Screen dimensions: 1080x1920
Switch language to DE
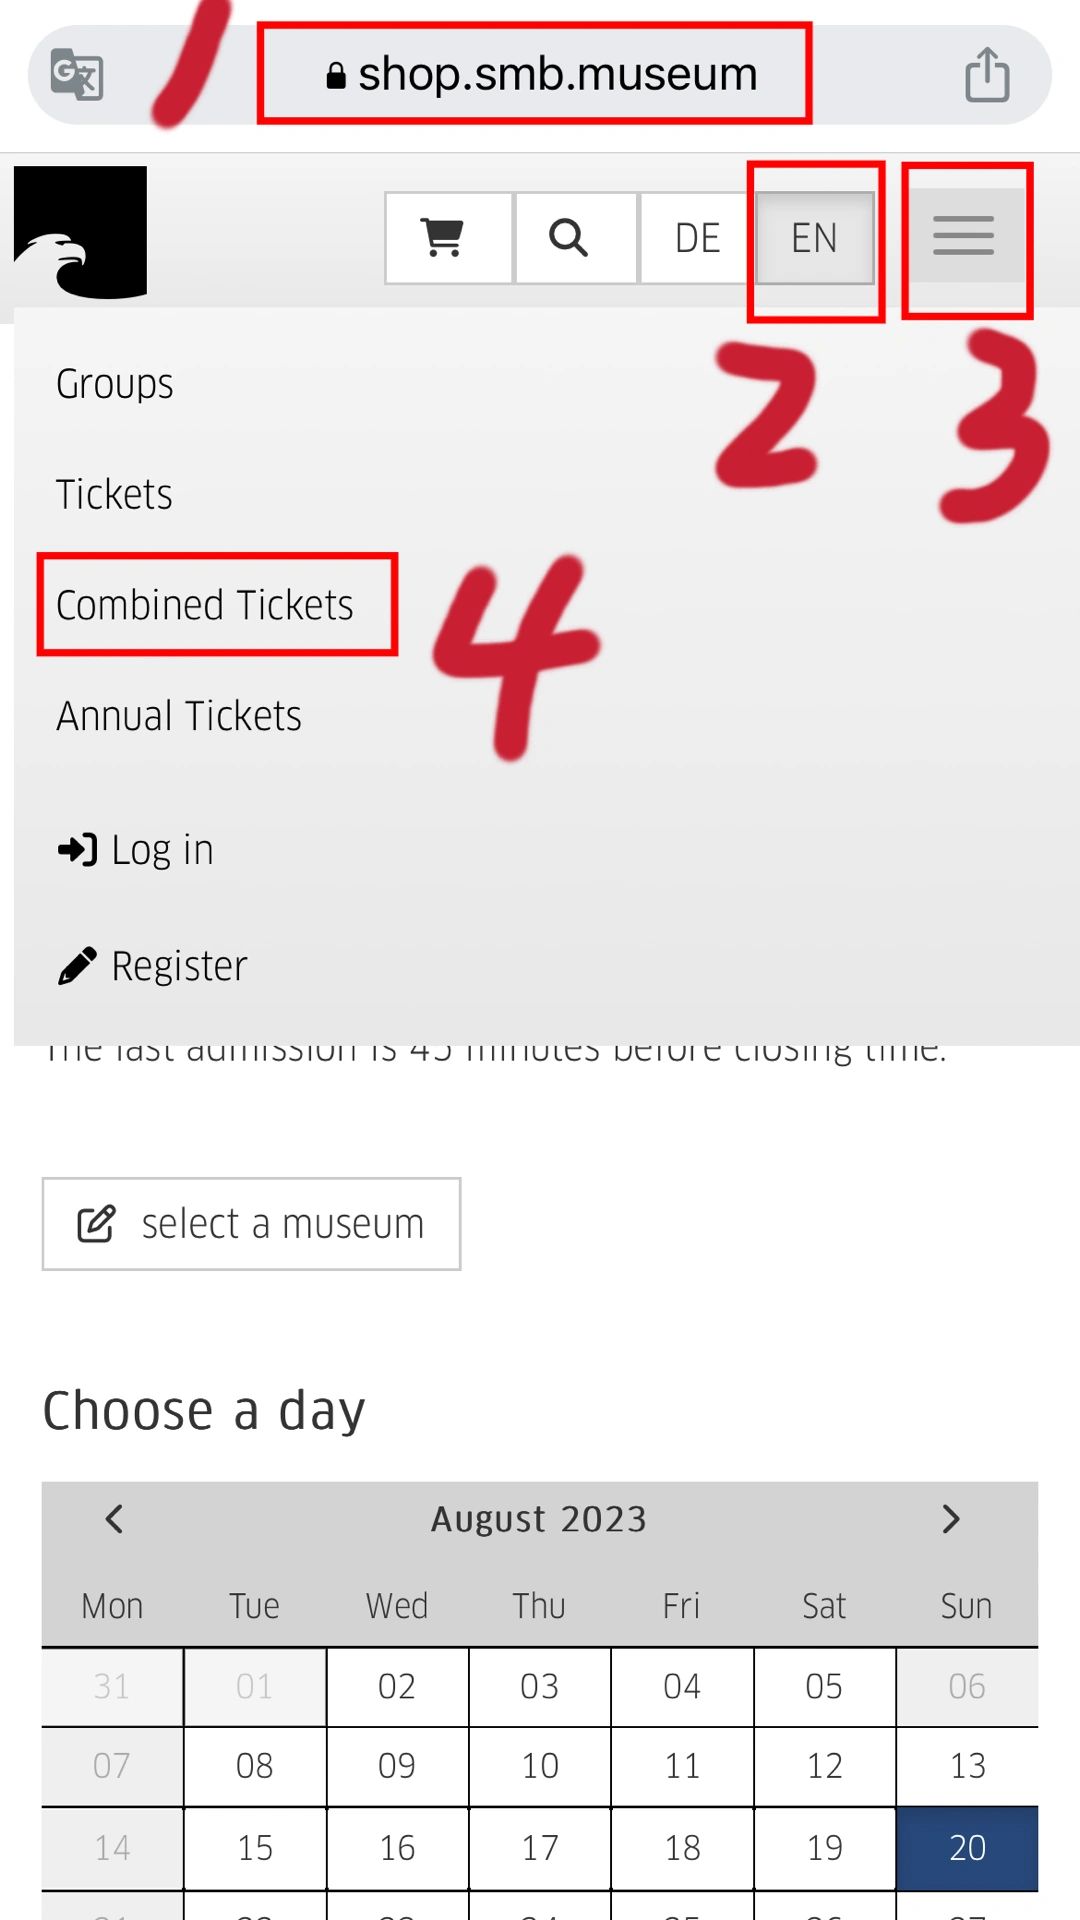click(x=698, y=238)
